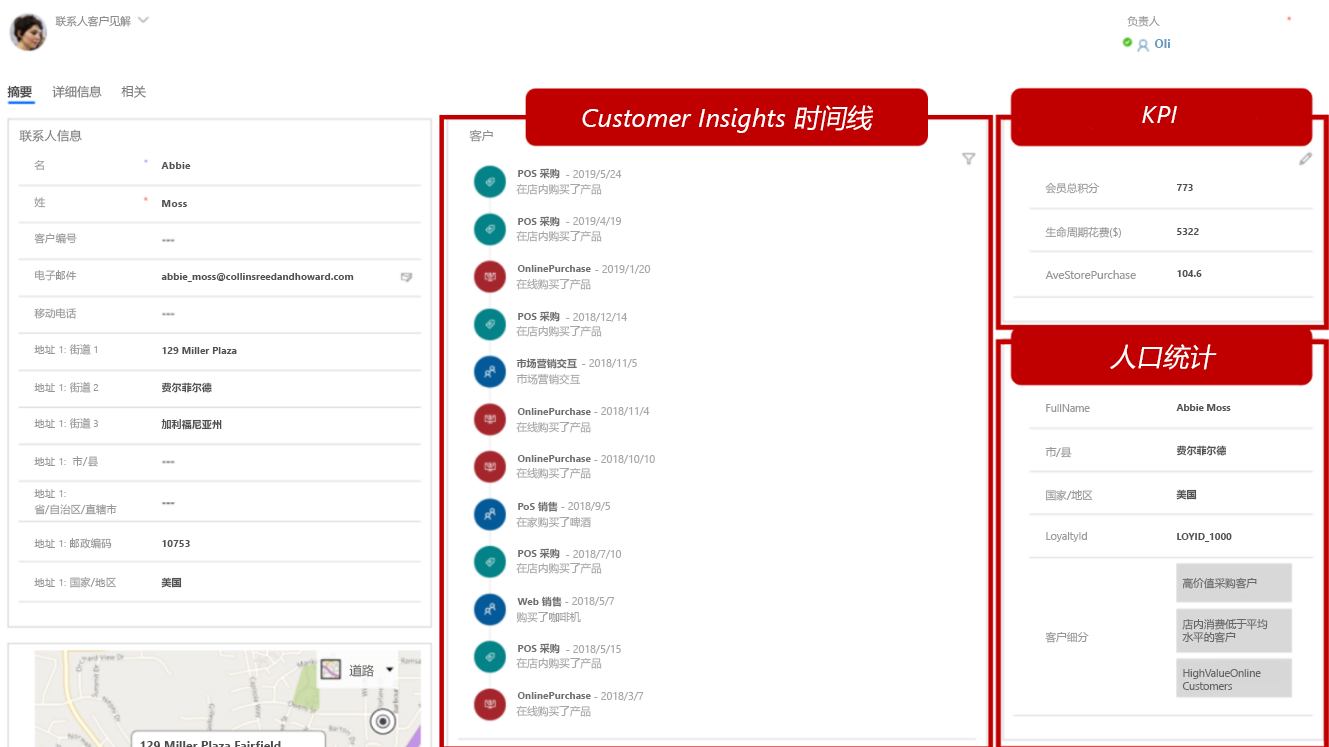Expand the 联系人客户见解 form selector chevron
The image size is (1329, 747).
143,20
